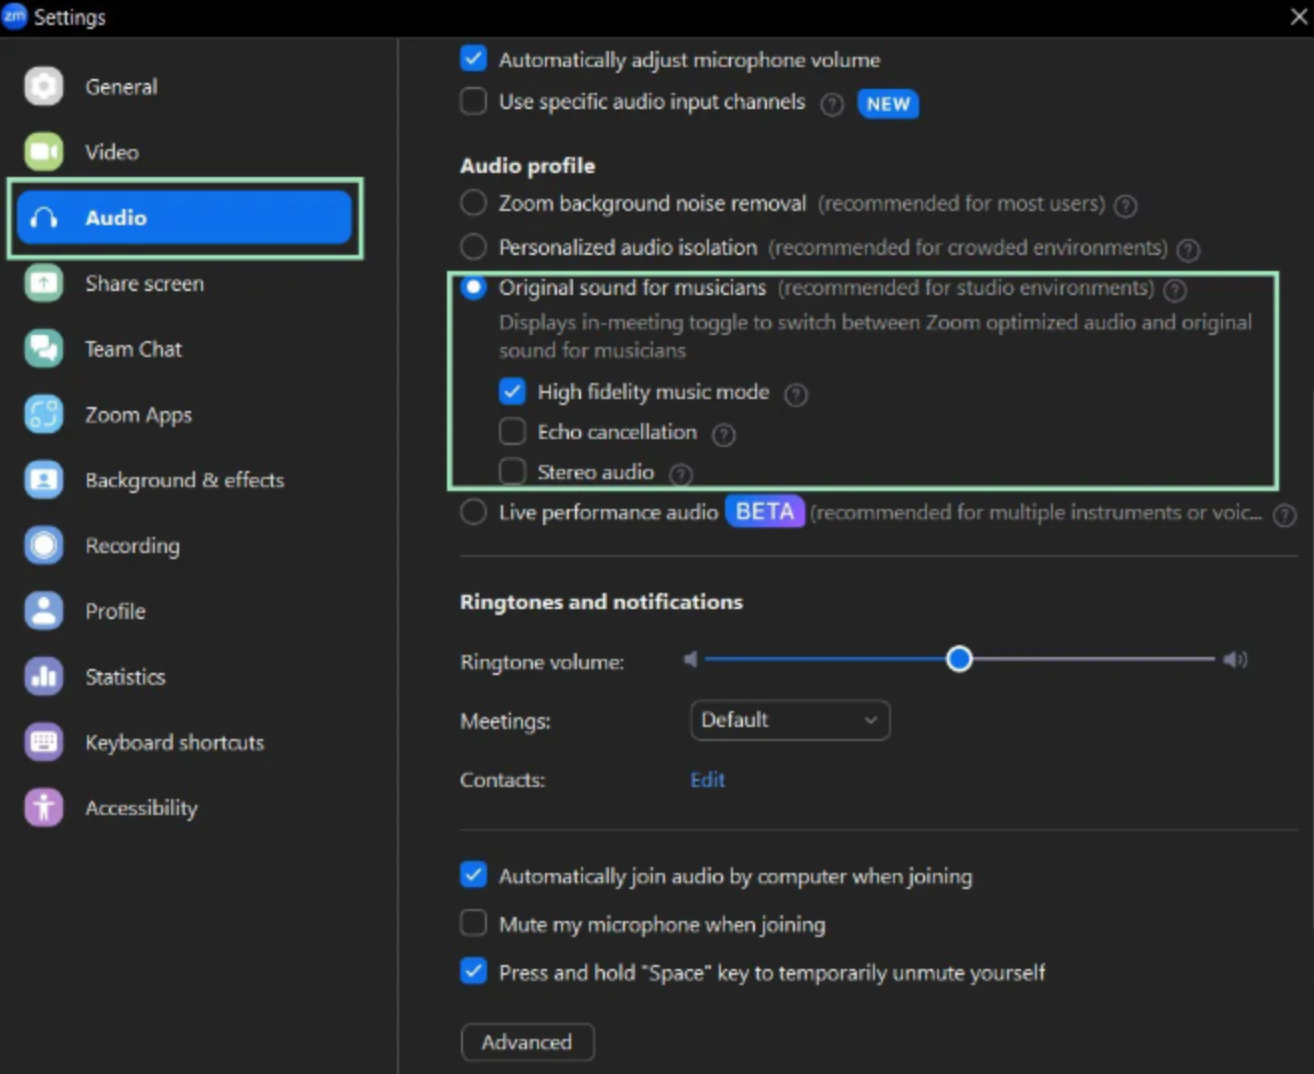Enable the Echo cancellation checkbox
This screenshot has width=1314, height=1074.
[512, 430]
